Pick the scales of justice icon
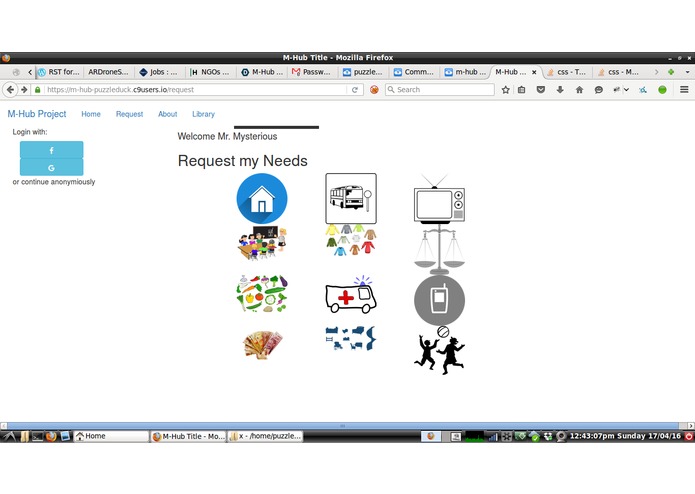The height and width of the screenshot is (494, 695). 439,249
